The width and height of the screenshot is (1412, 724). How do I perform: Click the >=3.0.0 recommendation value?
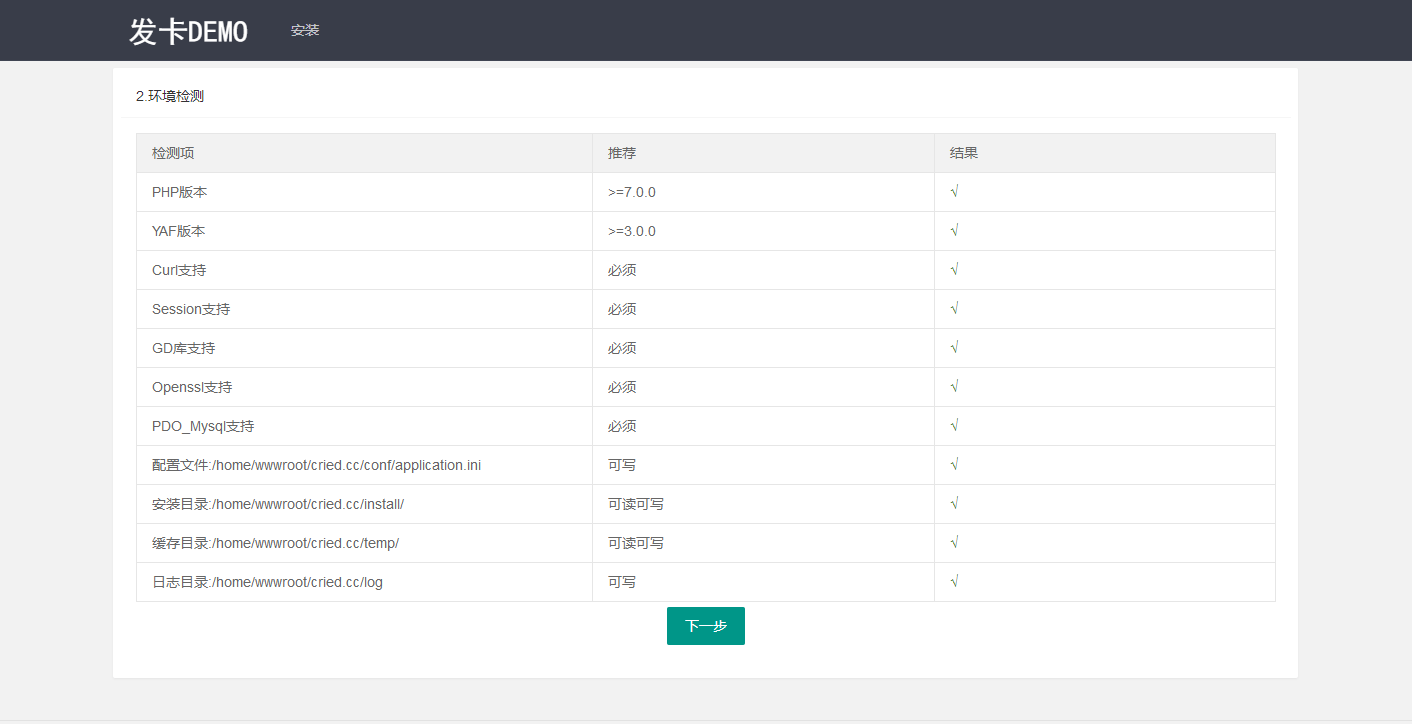point(632,231)
